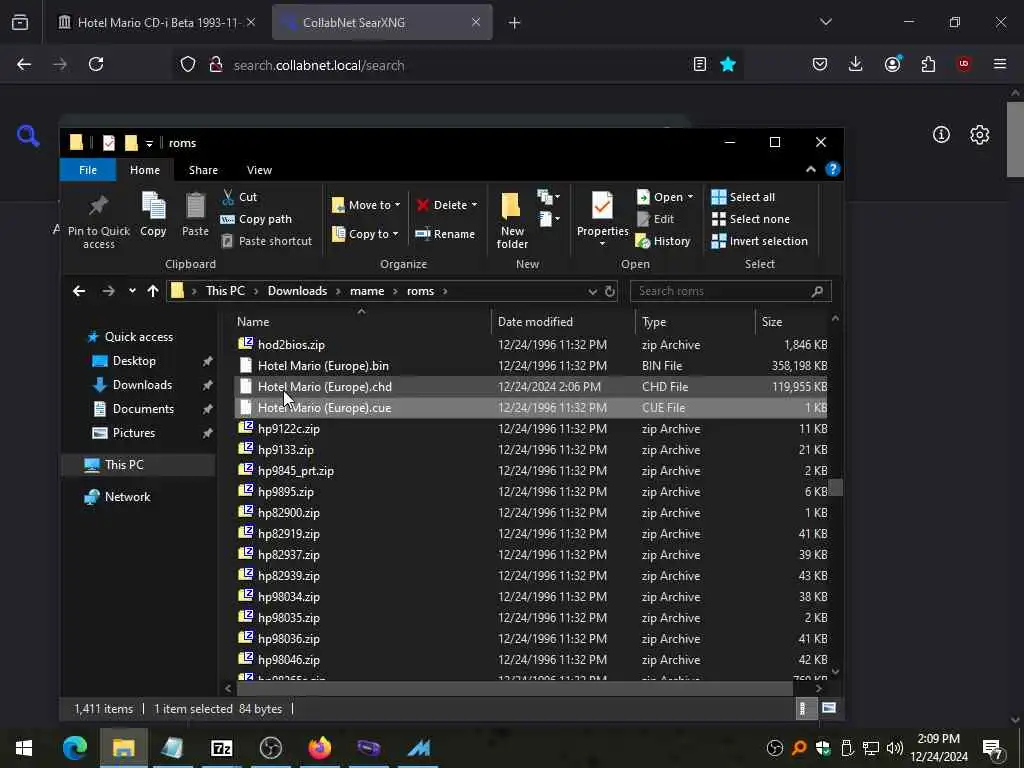
Task: Switch to the Share ribbon tab
Action: [203, 170]
